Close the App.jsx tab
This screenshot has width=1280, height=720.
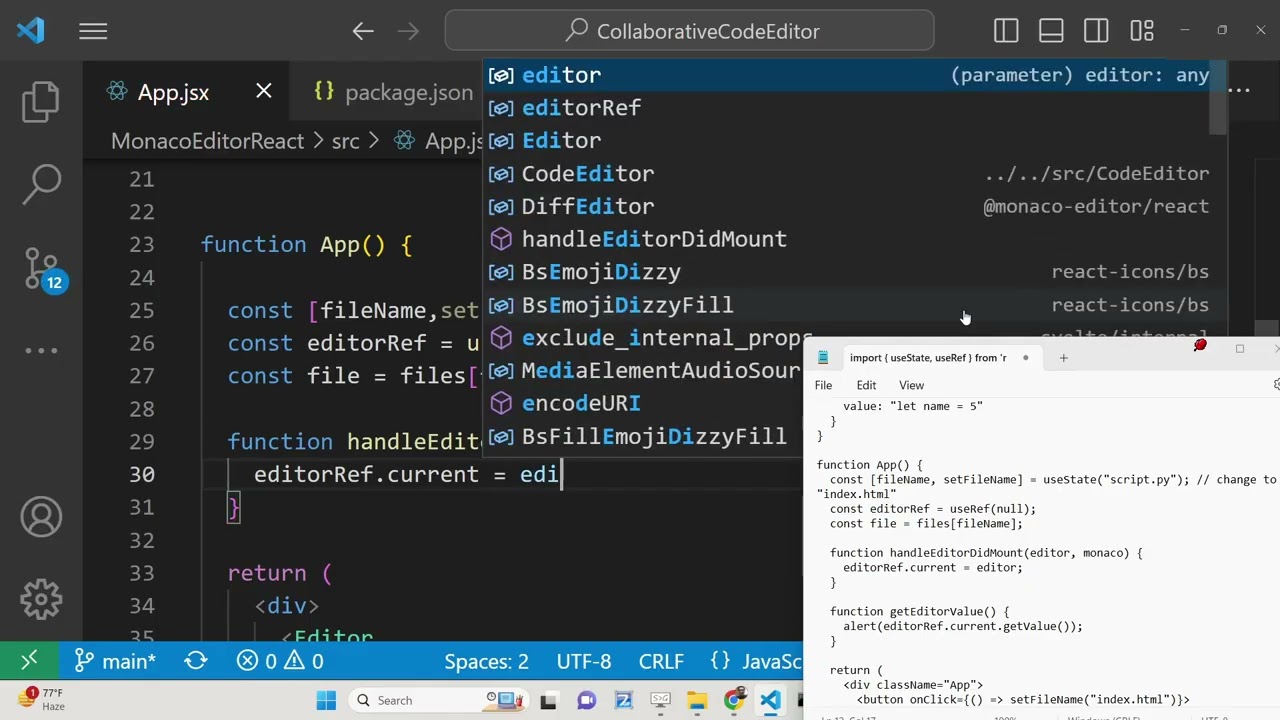[x=264, y=91]
